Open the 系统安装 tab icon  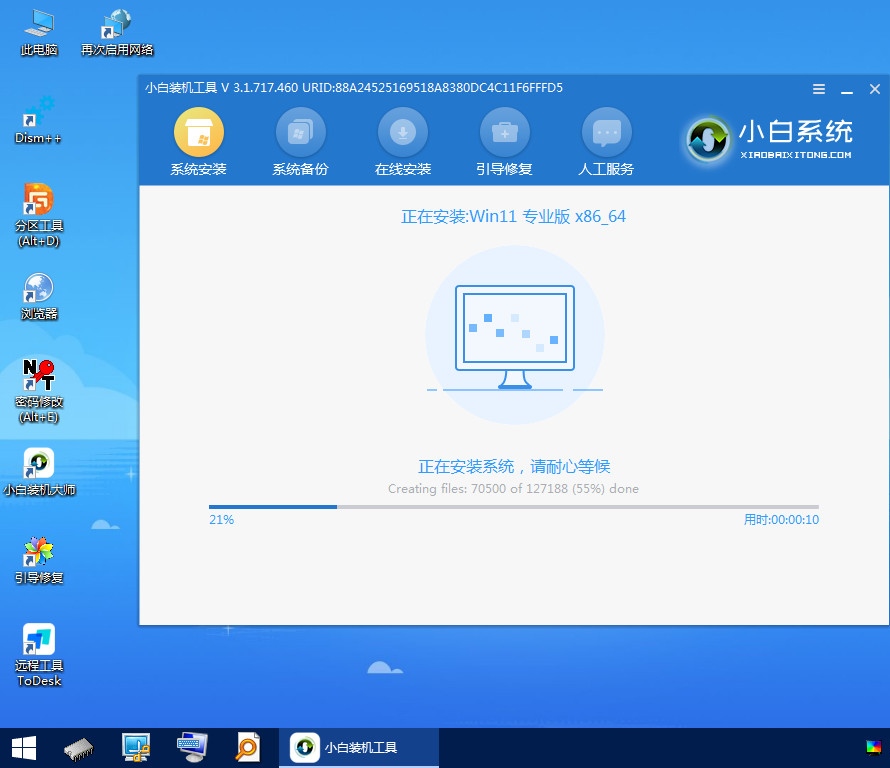pos(198,133)
